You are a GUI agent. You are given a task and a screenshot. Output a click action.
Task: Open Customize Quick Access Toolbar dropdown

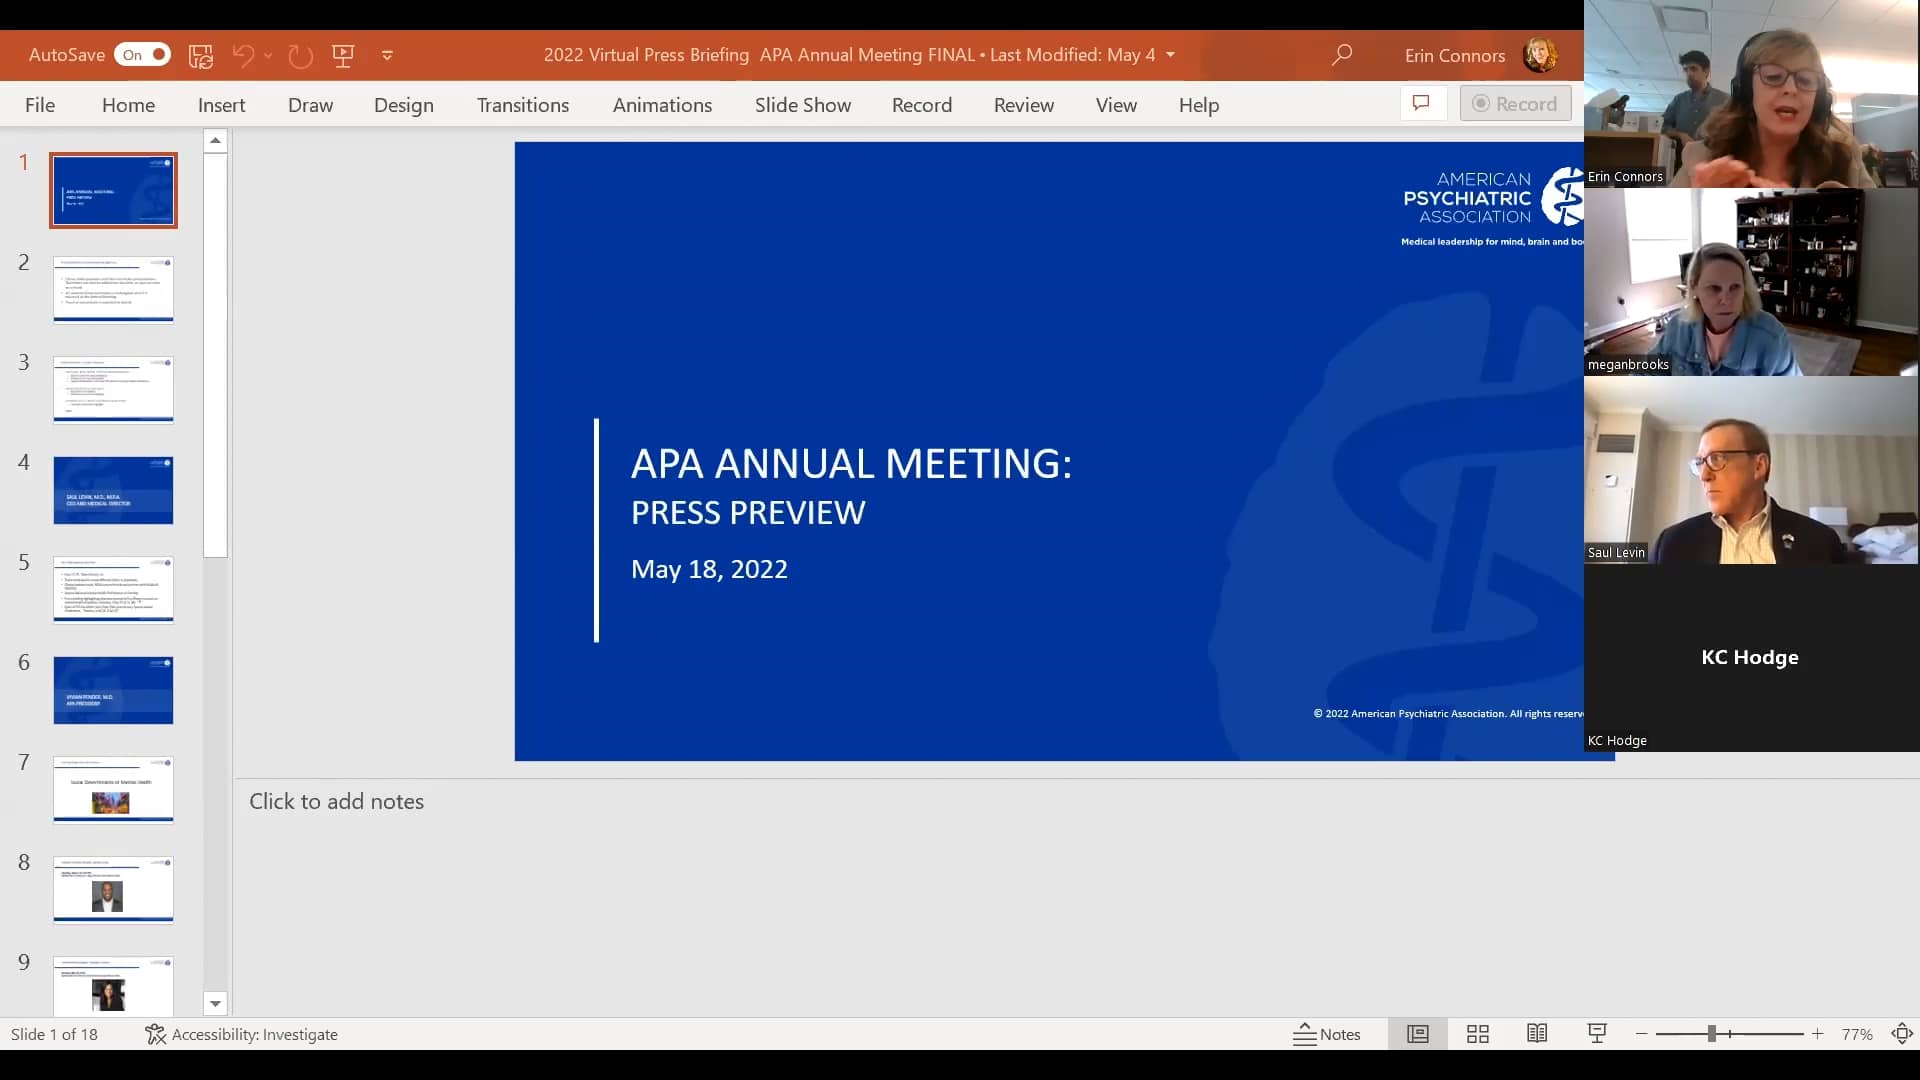point(387,56)
